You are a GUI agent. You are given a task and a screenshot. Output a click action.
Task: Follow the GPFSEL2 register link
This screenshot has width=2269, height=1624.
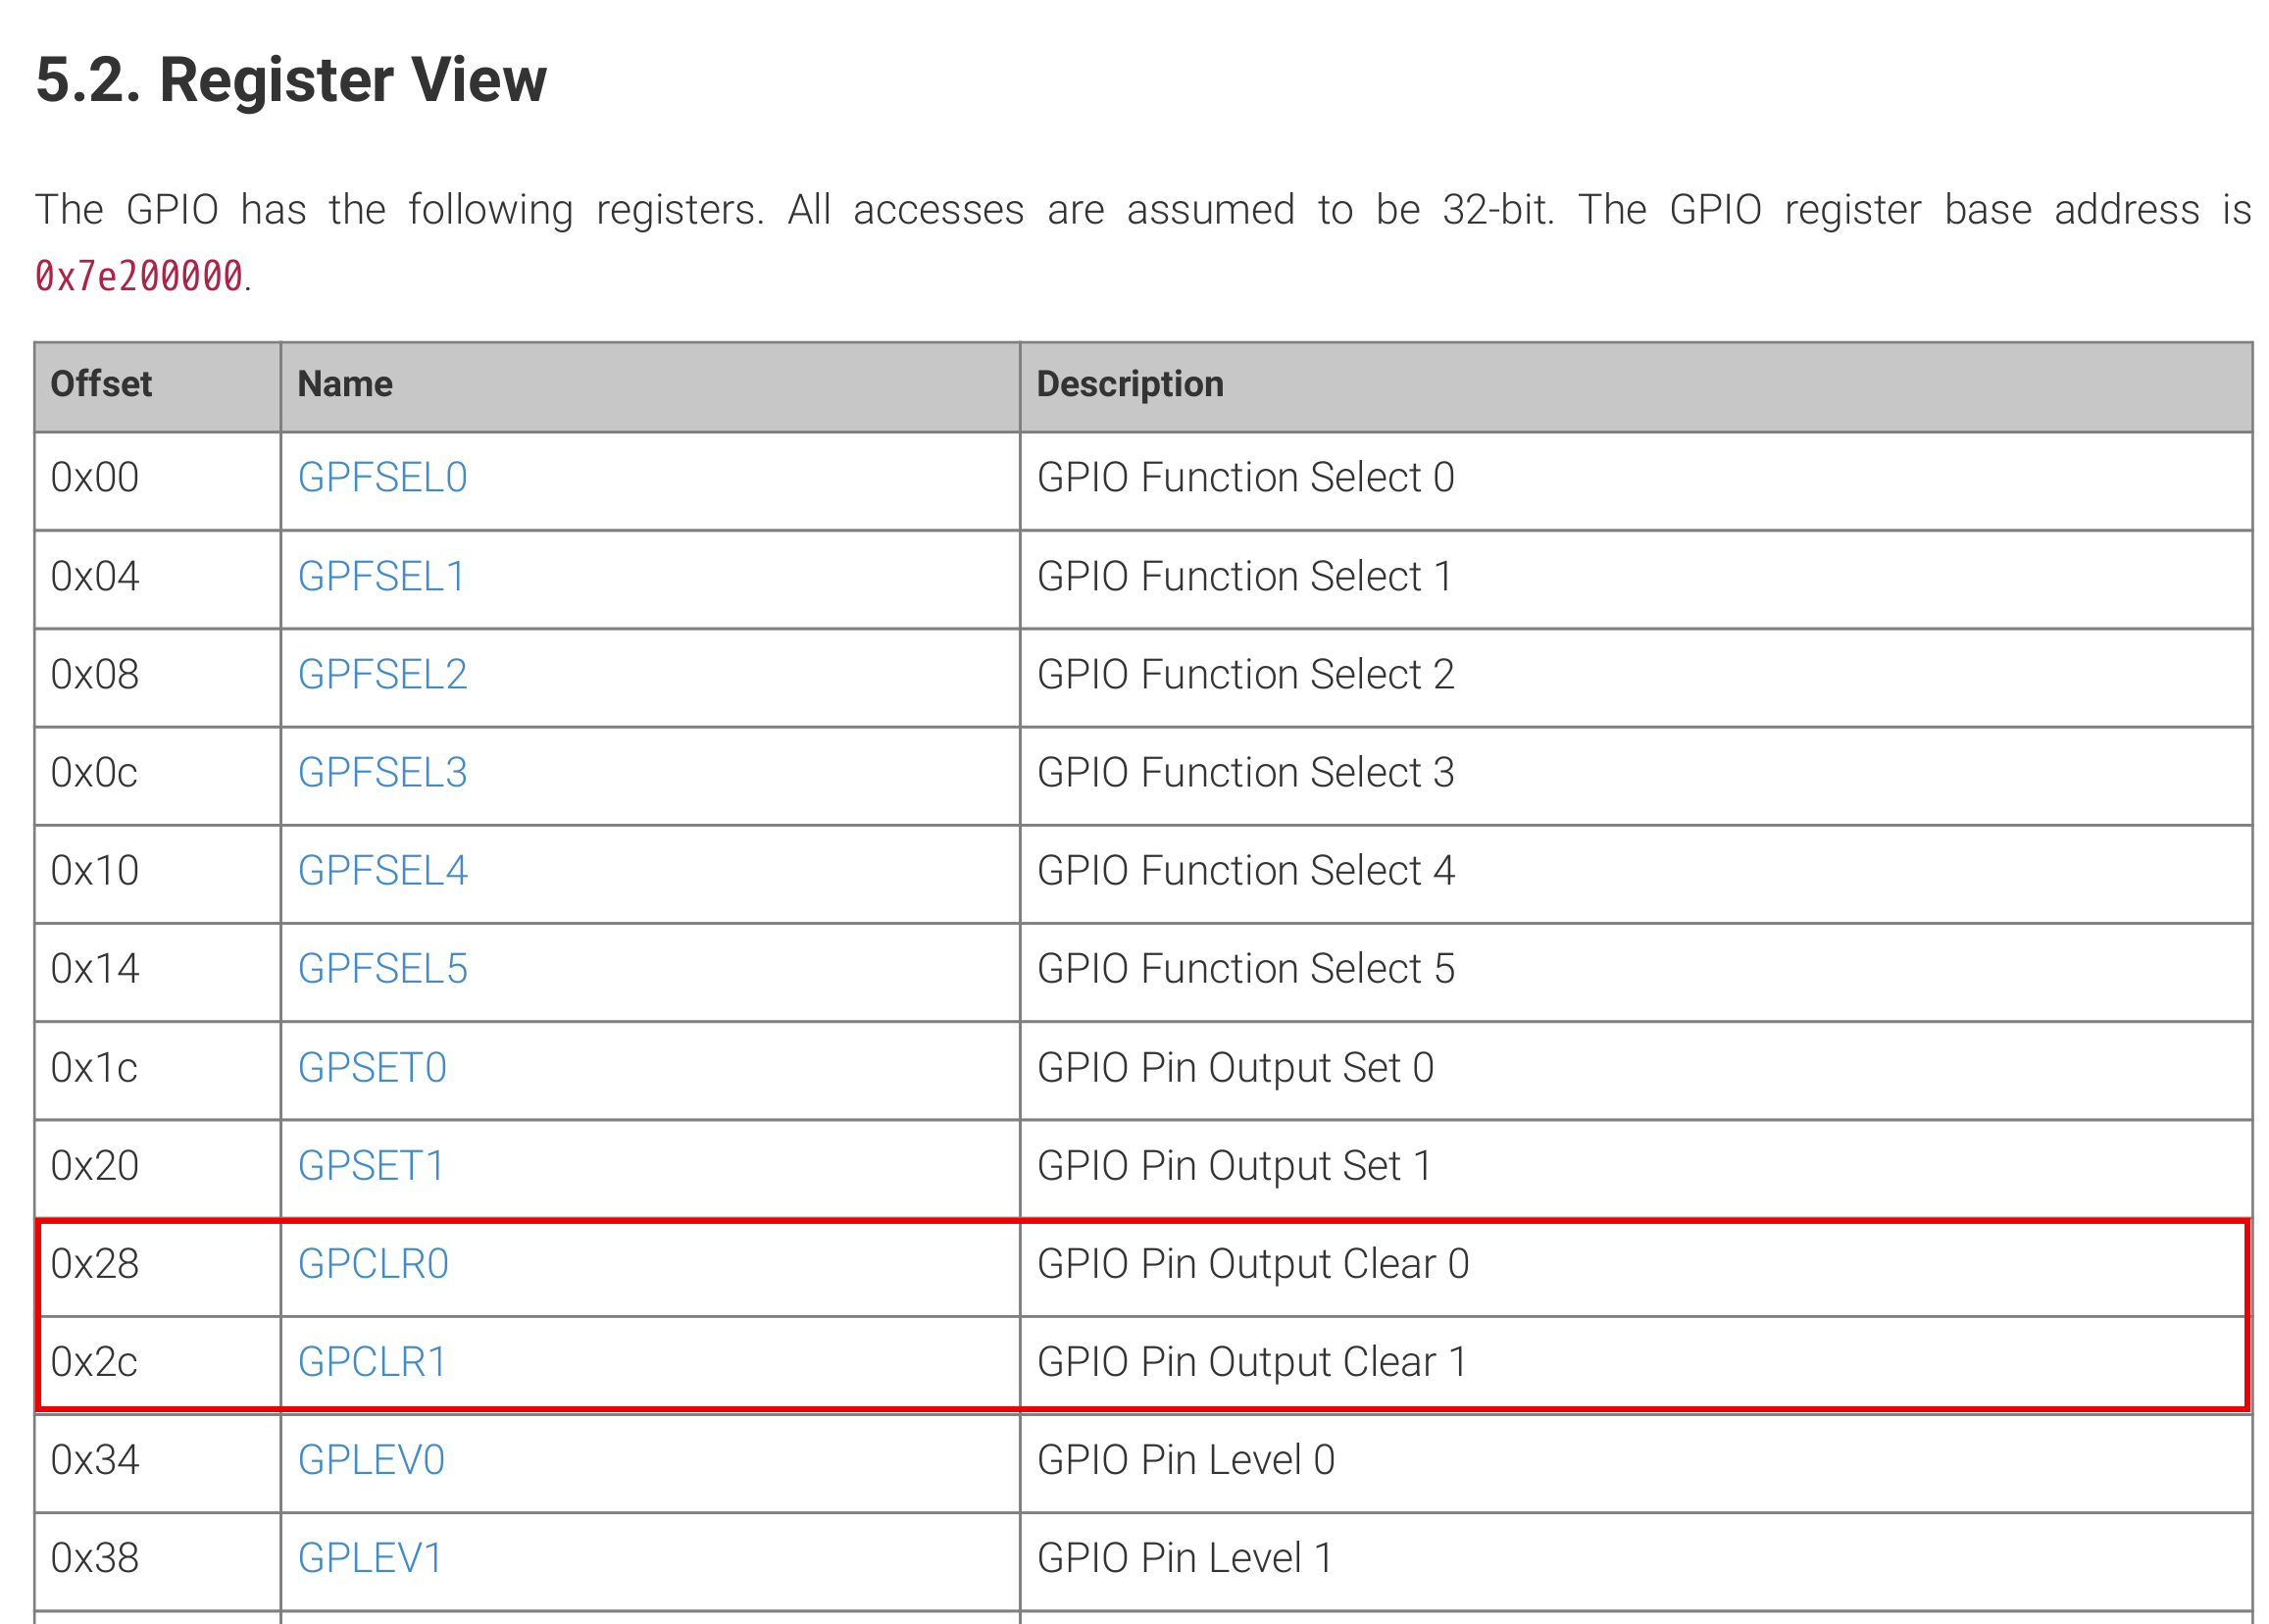coord(382,675)
